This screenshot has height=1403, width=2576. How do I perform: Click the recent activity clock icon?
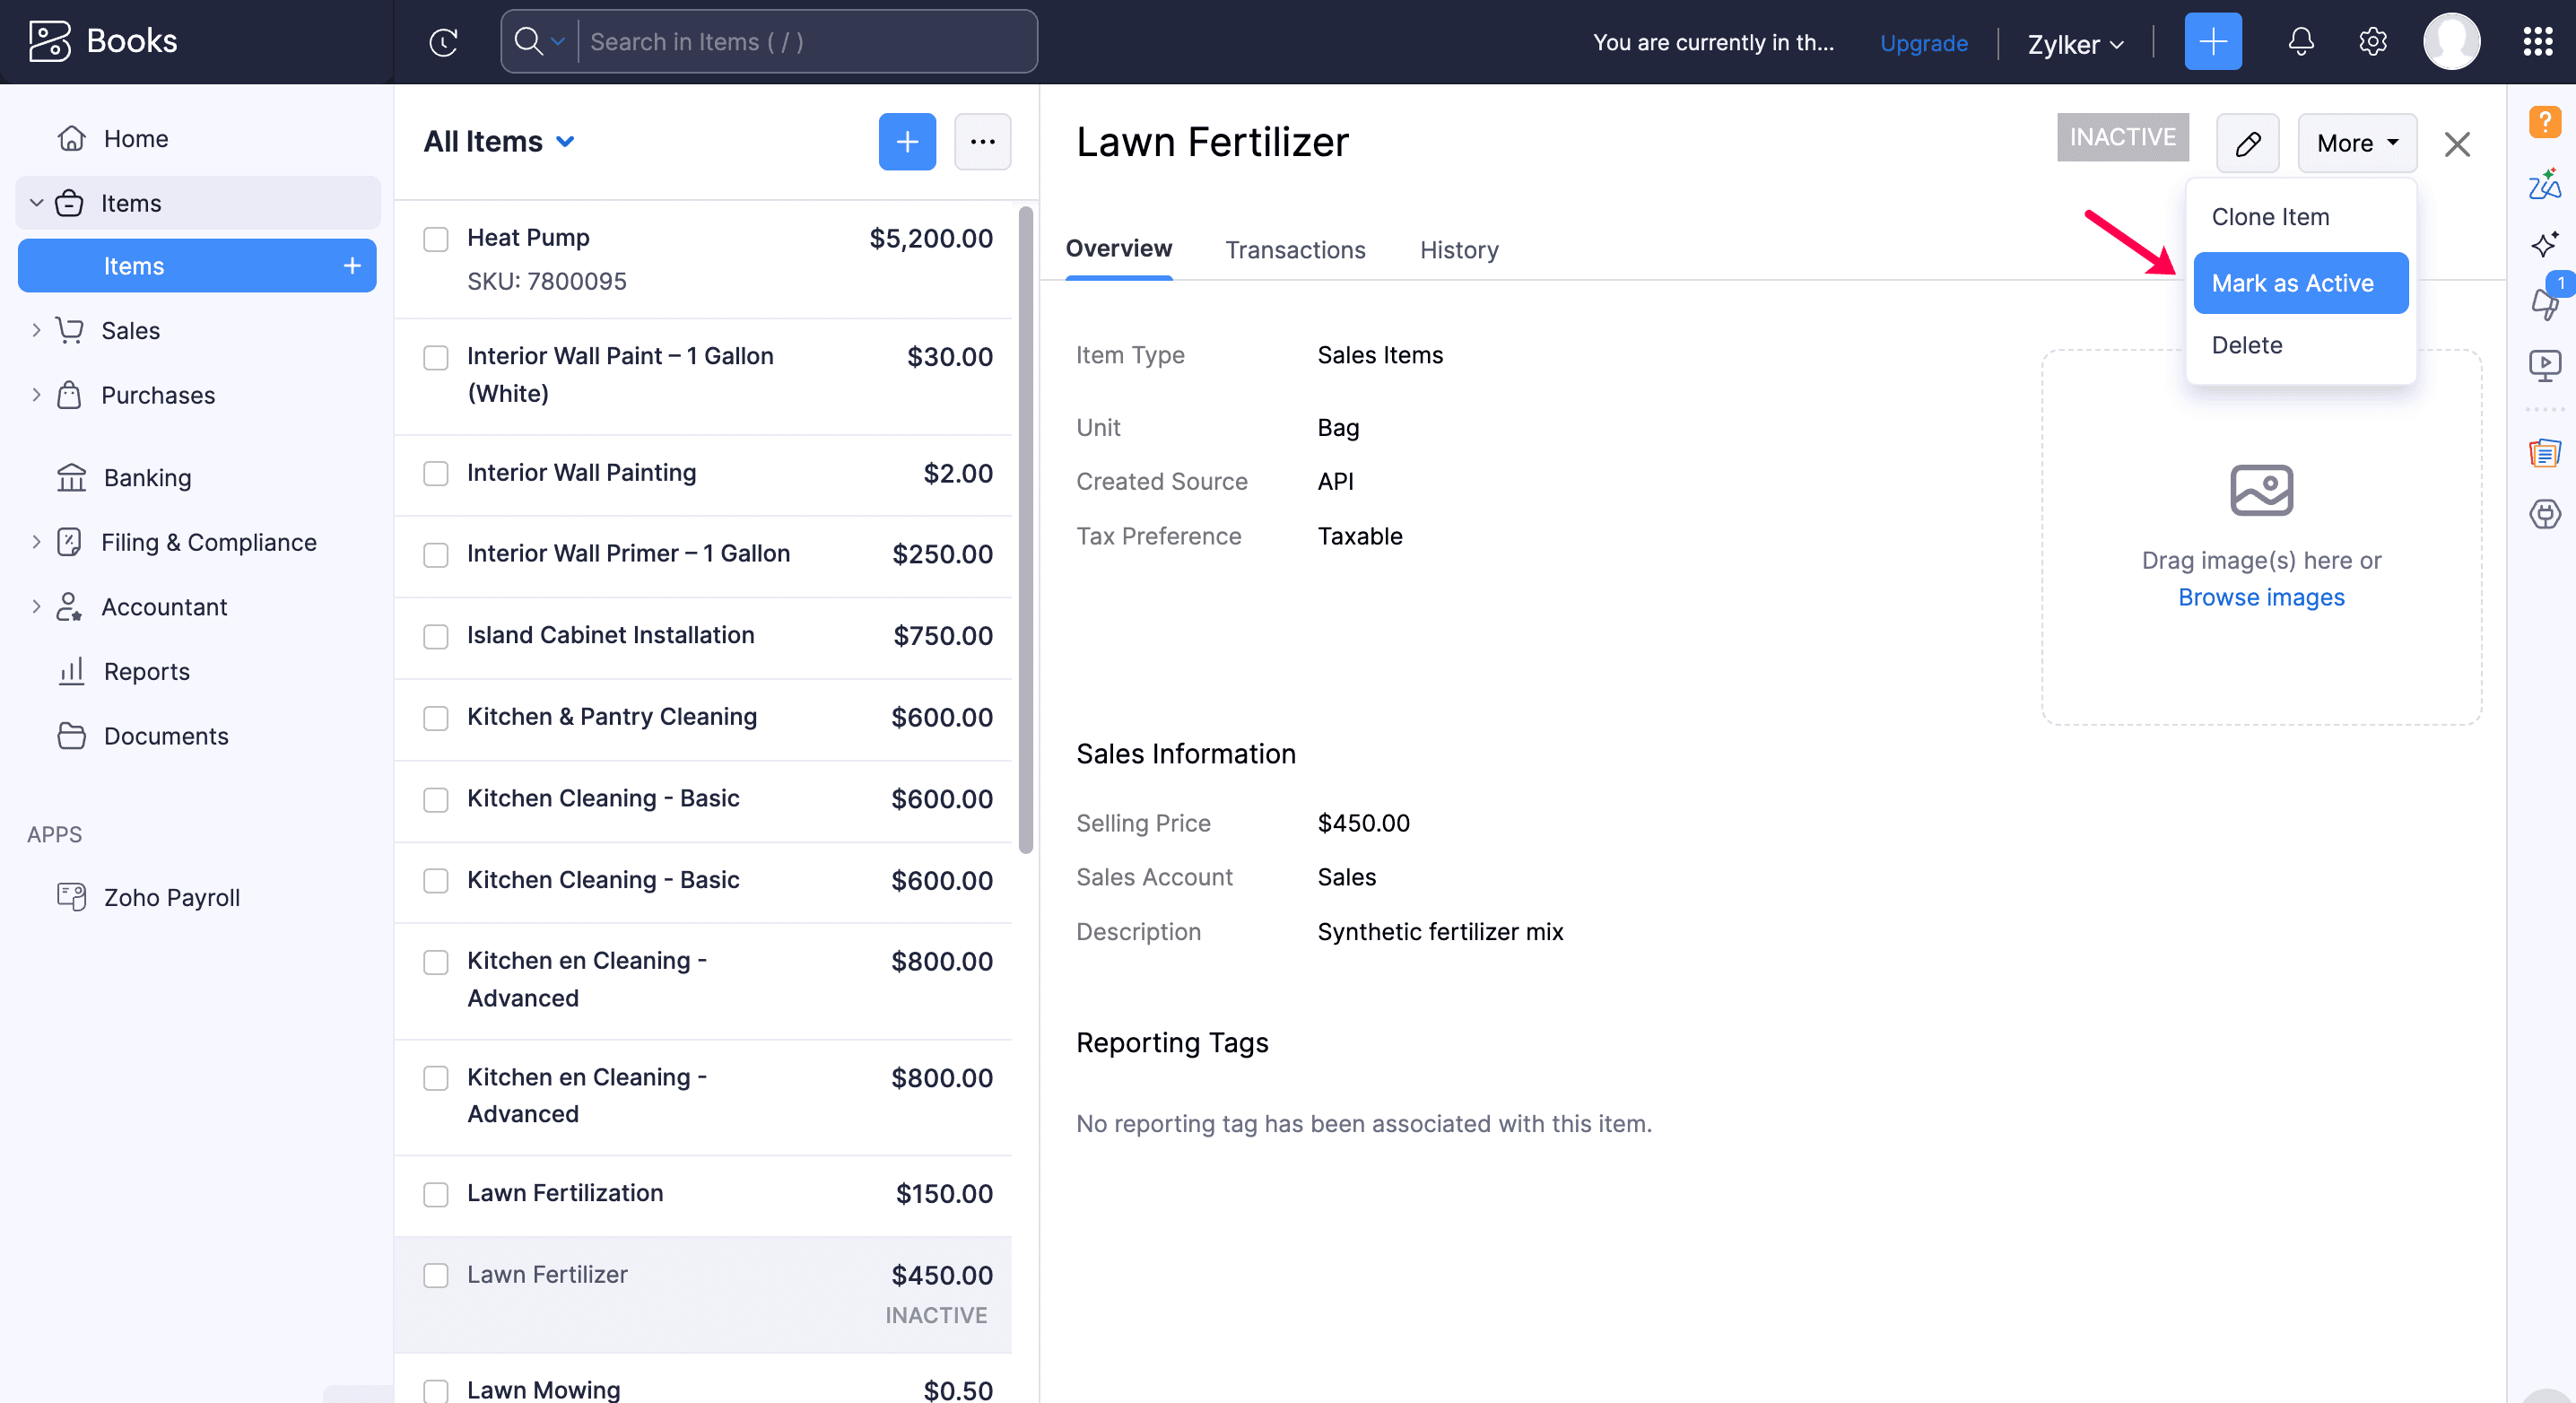[x=443, y=42]
